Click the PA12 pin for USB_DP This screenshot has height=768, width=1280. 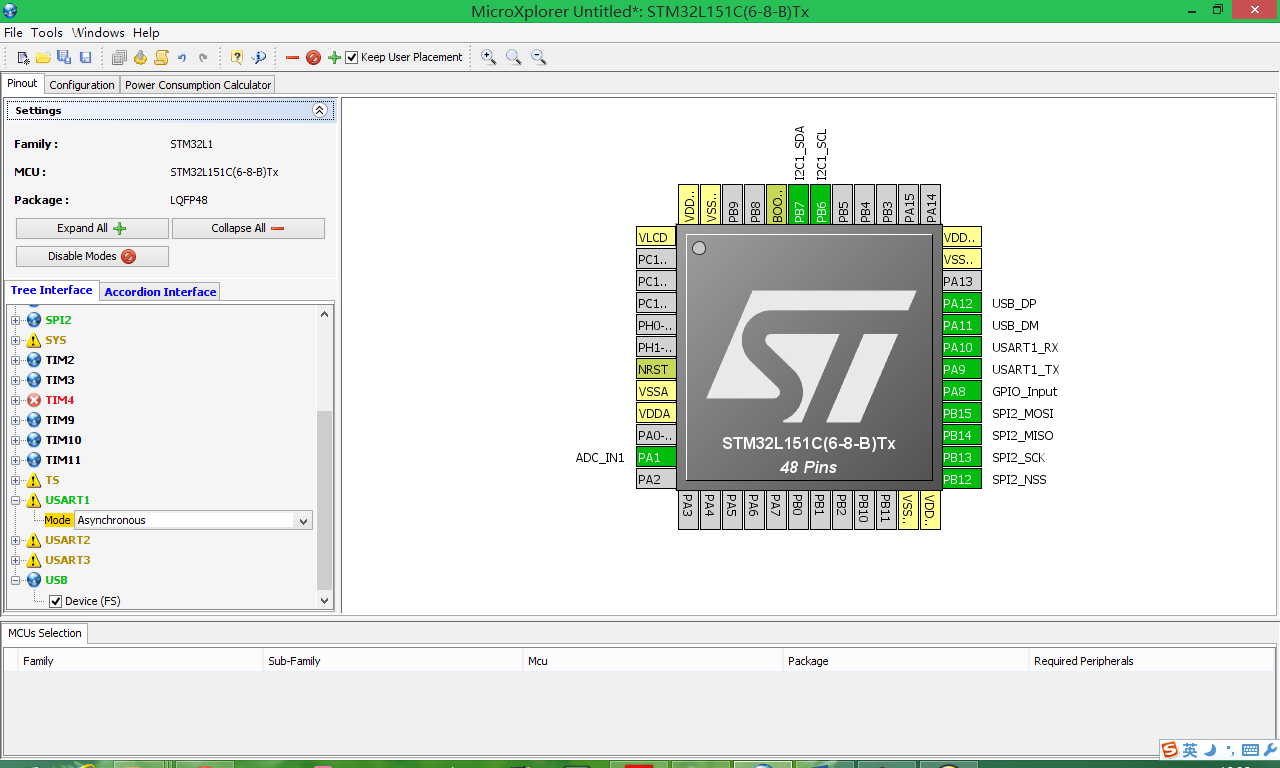point(962,303)
